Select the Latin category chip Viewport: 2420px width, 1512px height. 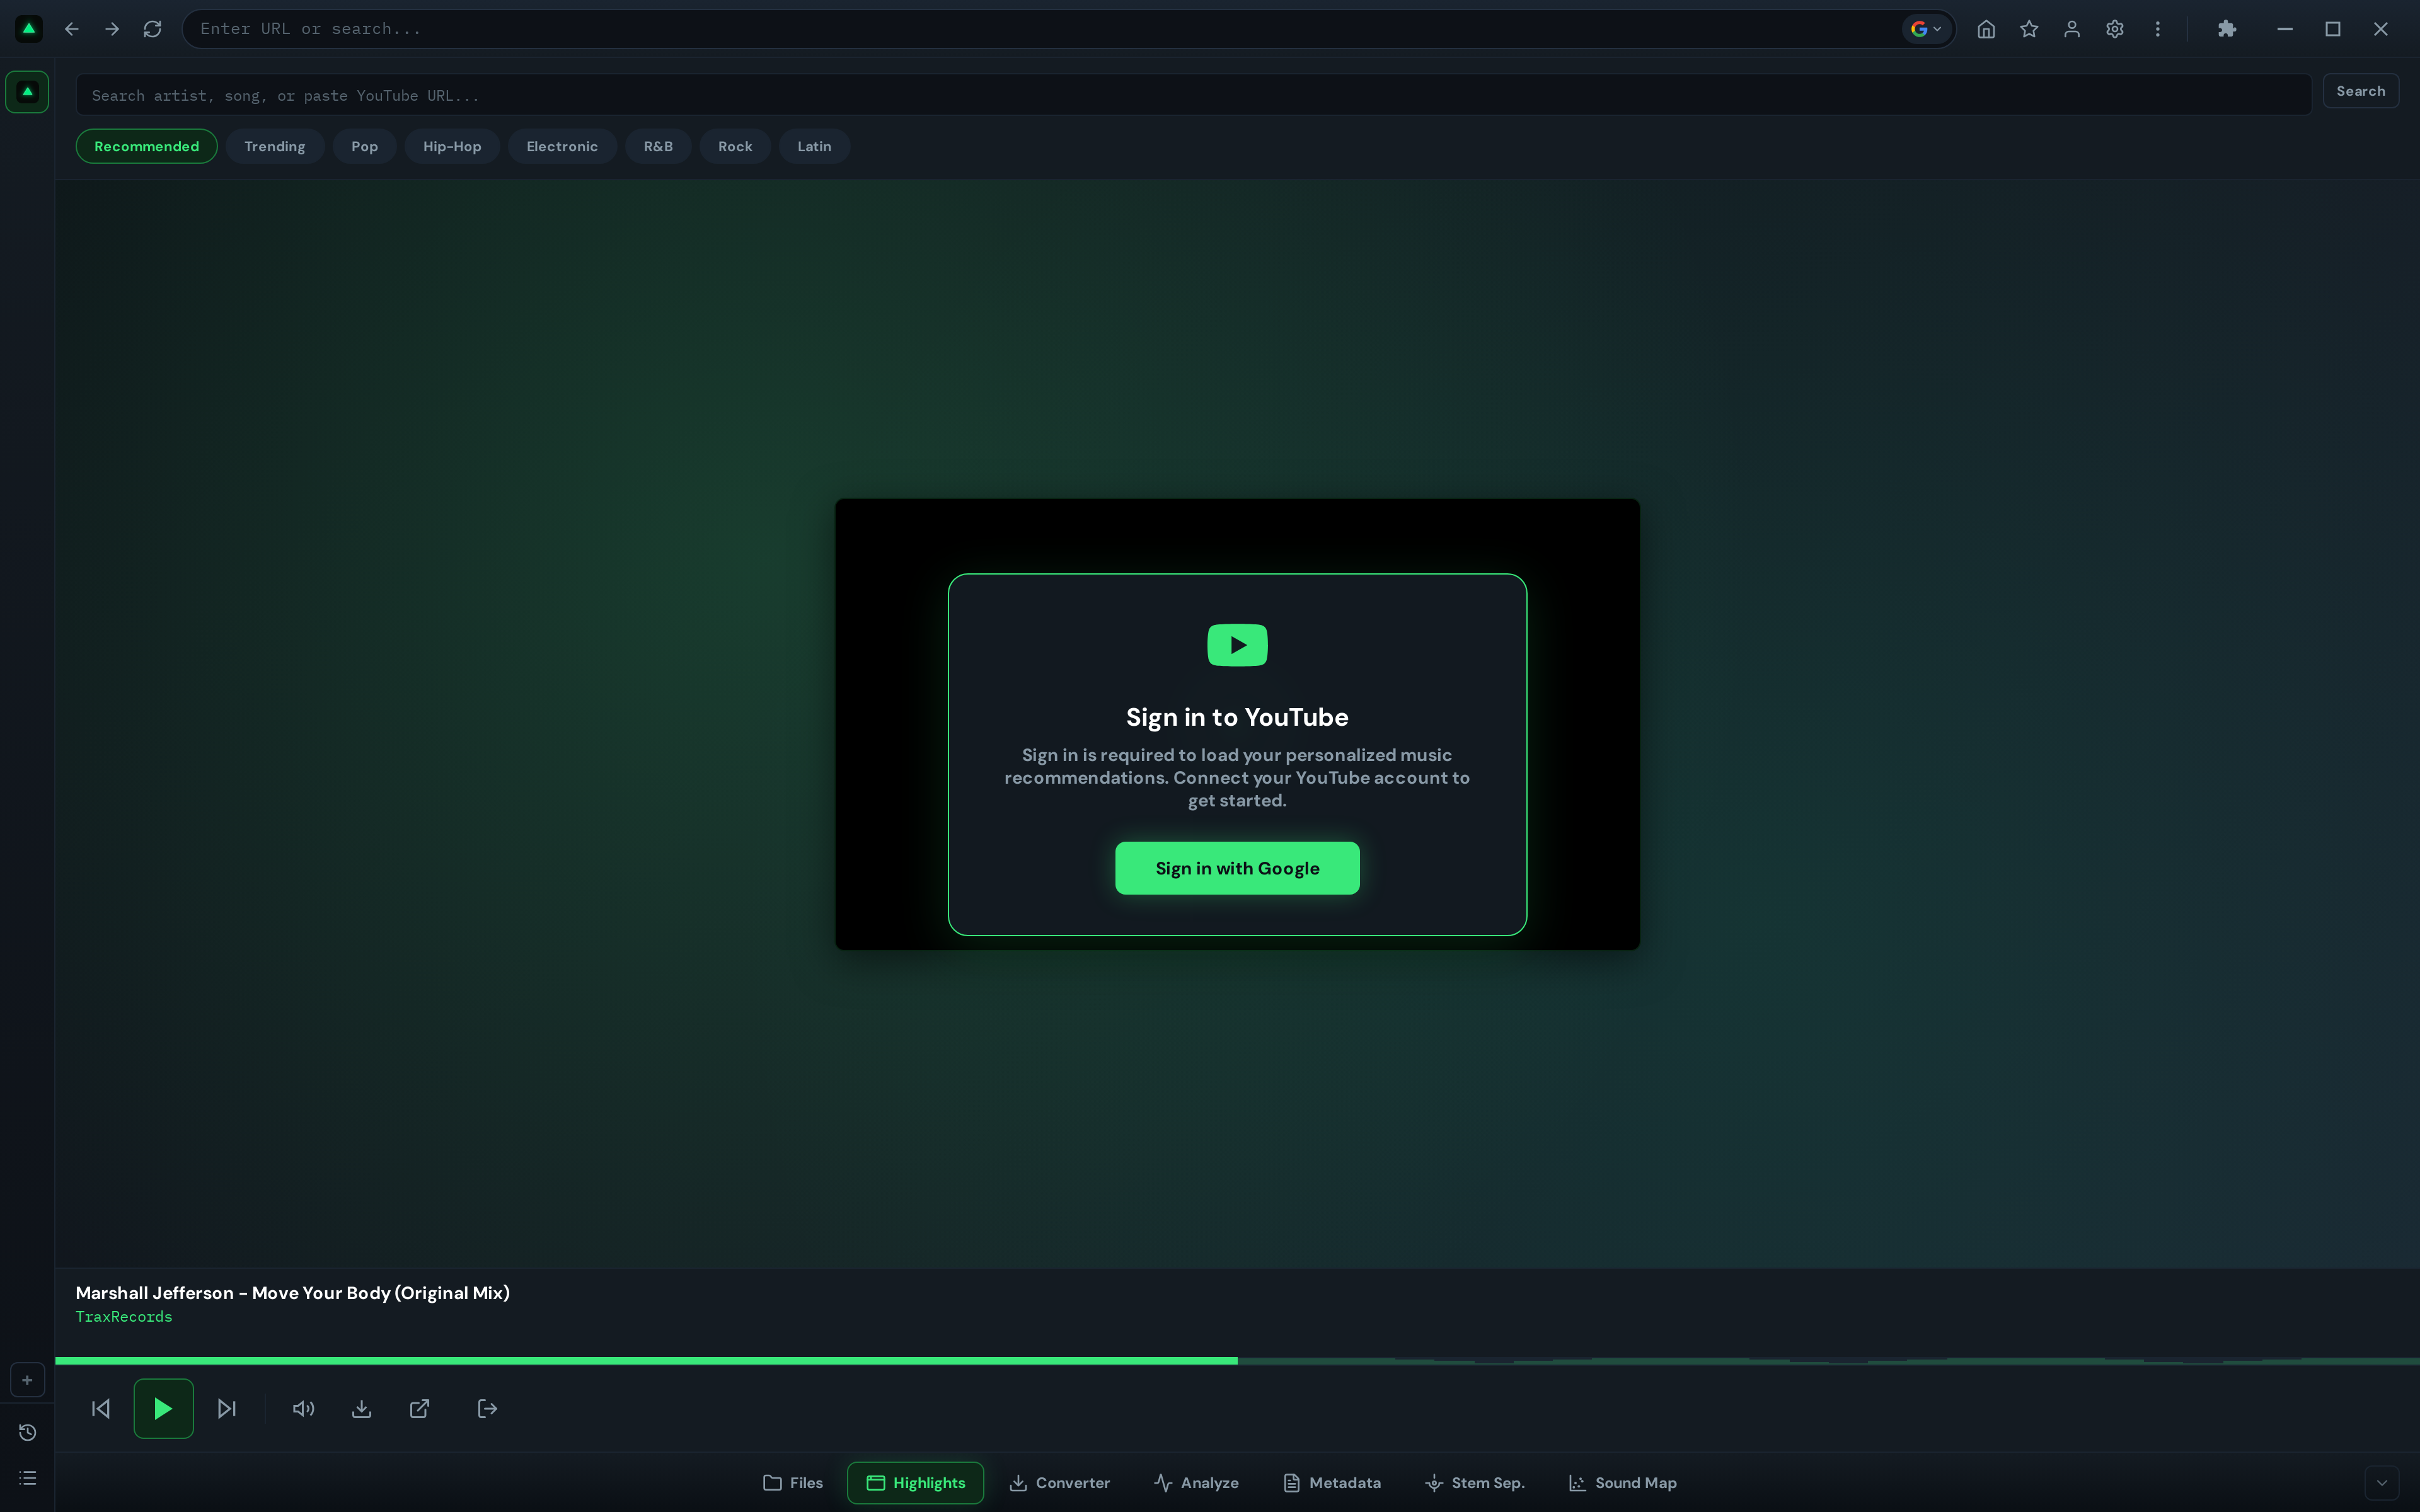pos(814,146)
